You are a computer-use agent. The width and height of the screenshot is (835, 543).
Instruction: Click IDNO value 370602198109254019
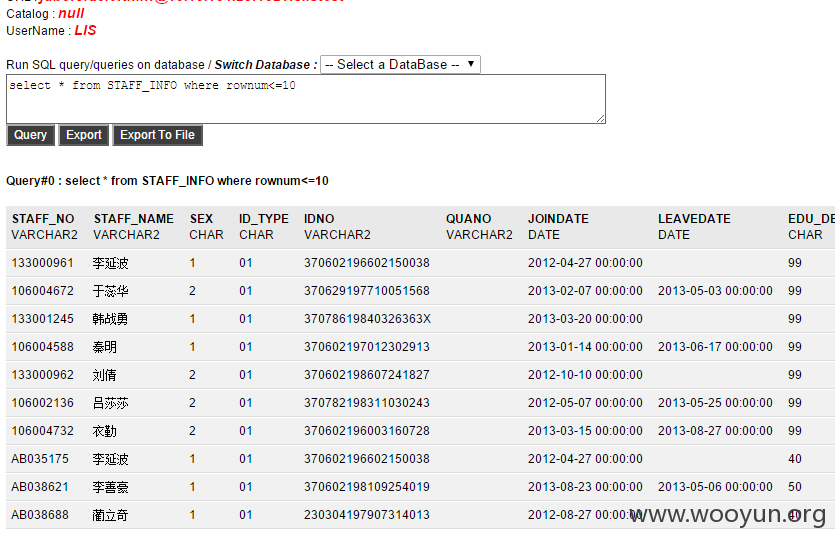367,487
